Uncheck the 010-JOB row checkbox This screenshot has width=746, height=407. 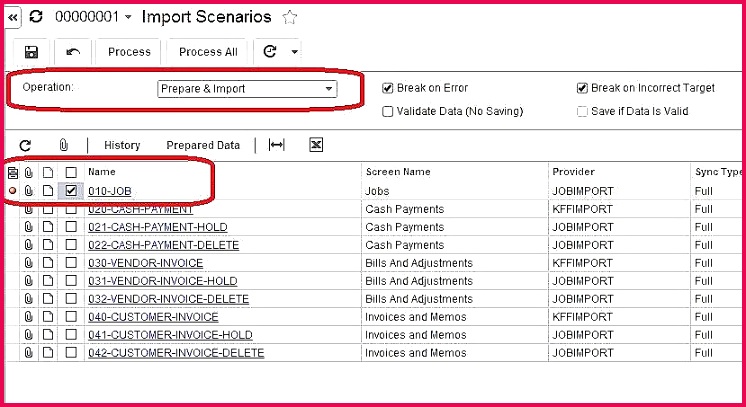[71, 190]
